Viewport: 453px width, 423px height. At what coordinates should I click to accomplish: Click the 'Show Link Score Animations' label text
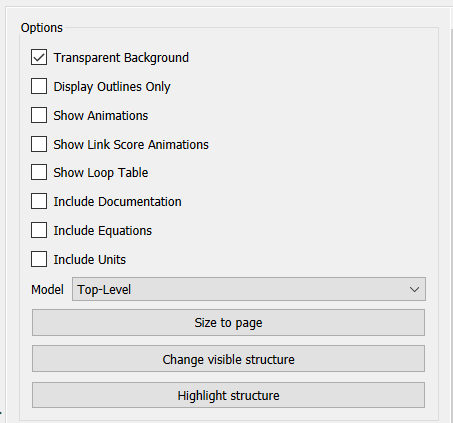[x=131, y=145]
